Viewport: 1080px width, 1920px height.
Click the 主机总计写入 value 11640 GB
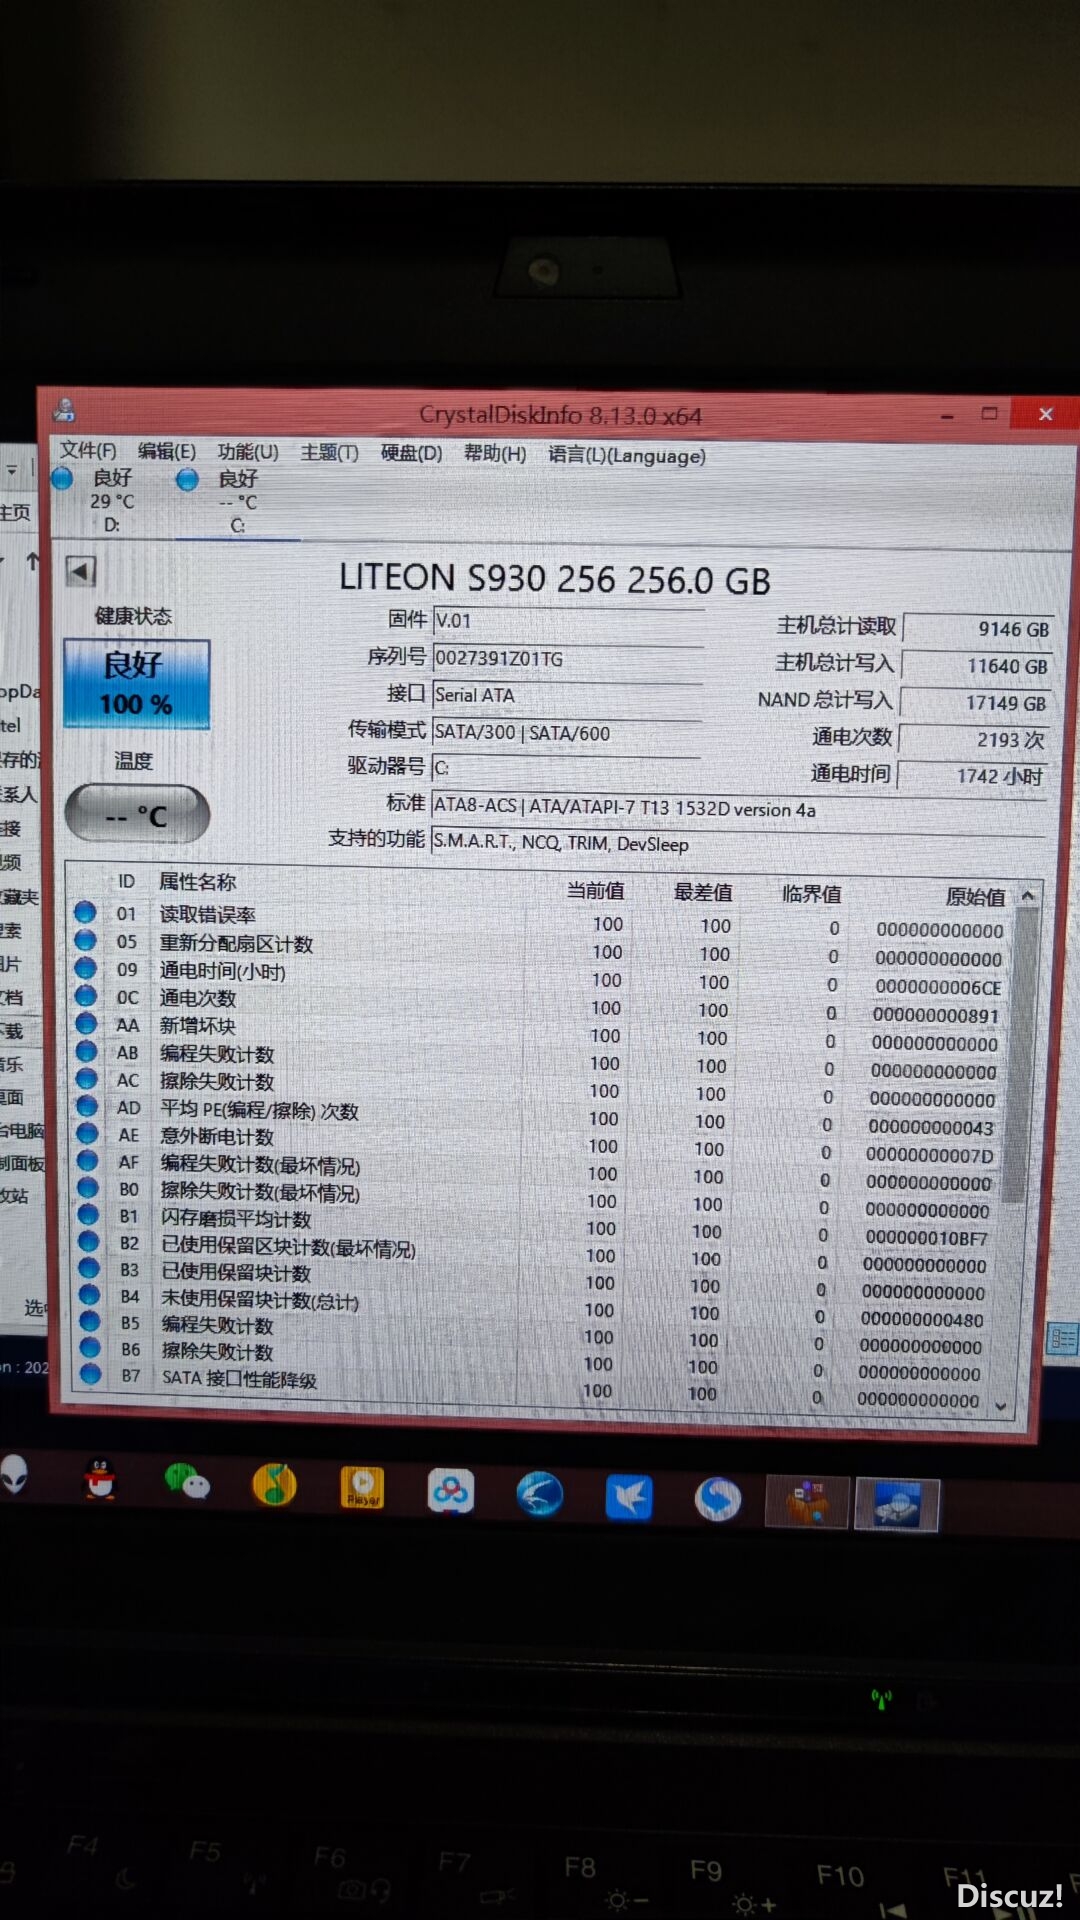point(976,665)
